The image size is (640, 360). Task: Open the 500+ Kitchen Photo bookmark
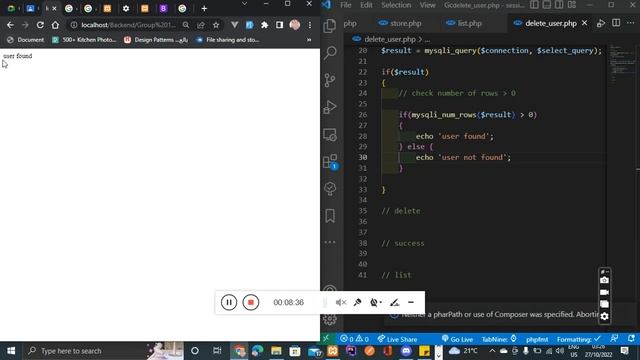[x=84, y=40]
